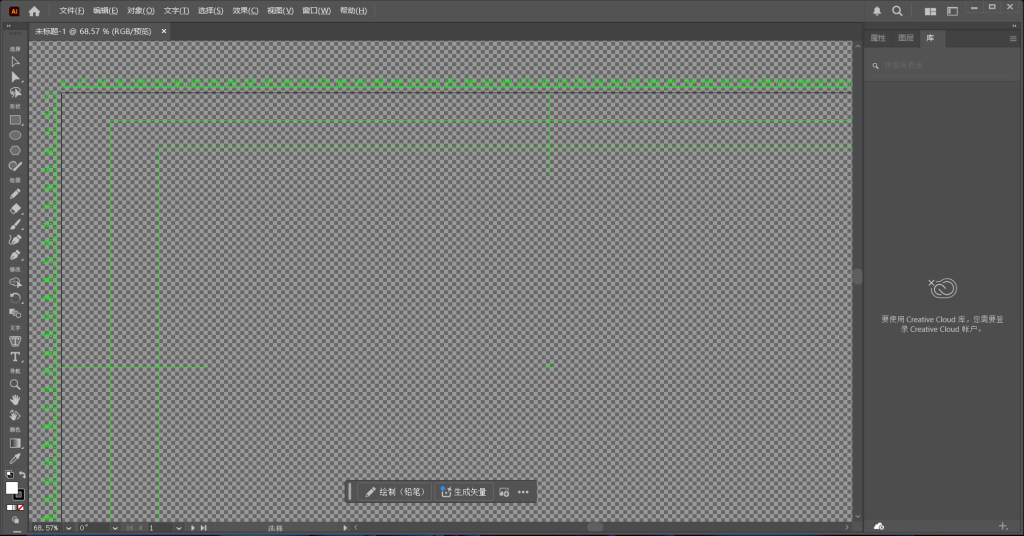1024x536 pixels.
Task: Open the 窗口(W) menu
Action: 316,10
